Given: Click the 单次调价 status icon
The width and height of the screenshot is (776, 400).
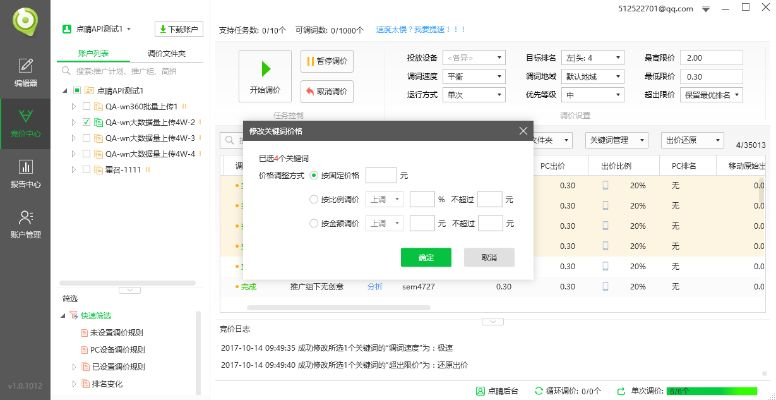Looking at the screenshot, I should (621, 391).
